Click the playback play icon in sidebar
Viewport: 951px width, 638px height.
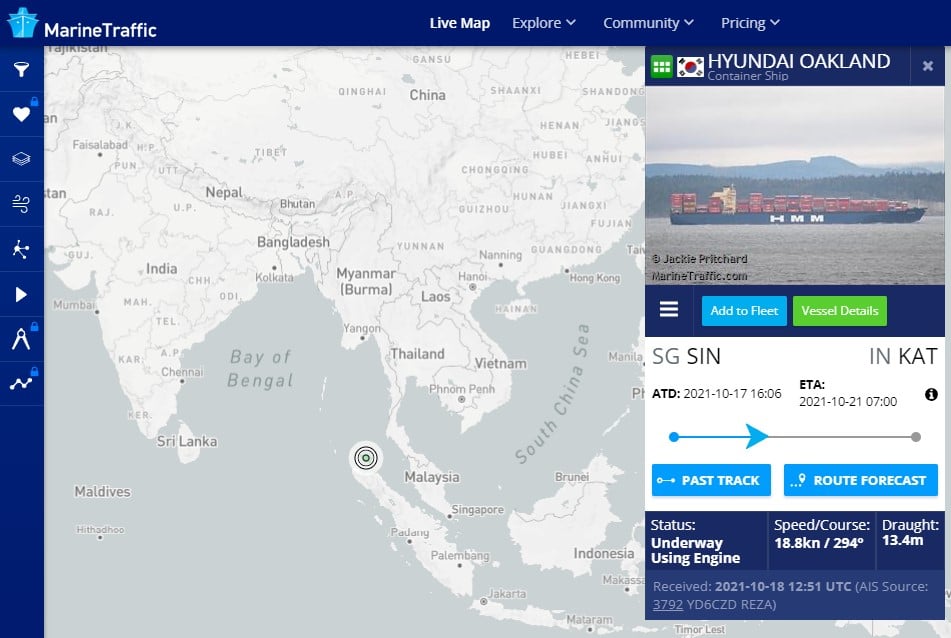tap(21, 294)
